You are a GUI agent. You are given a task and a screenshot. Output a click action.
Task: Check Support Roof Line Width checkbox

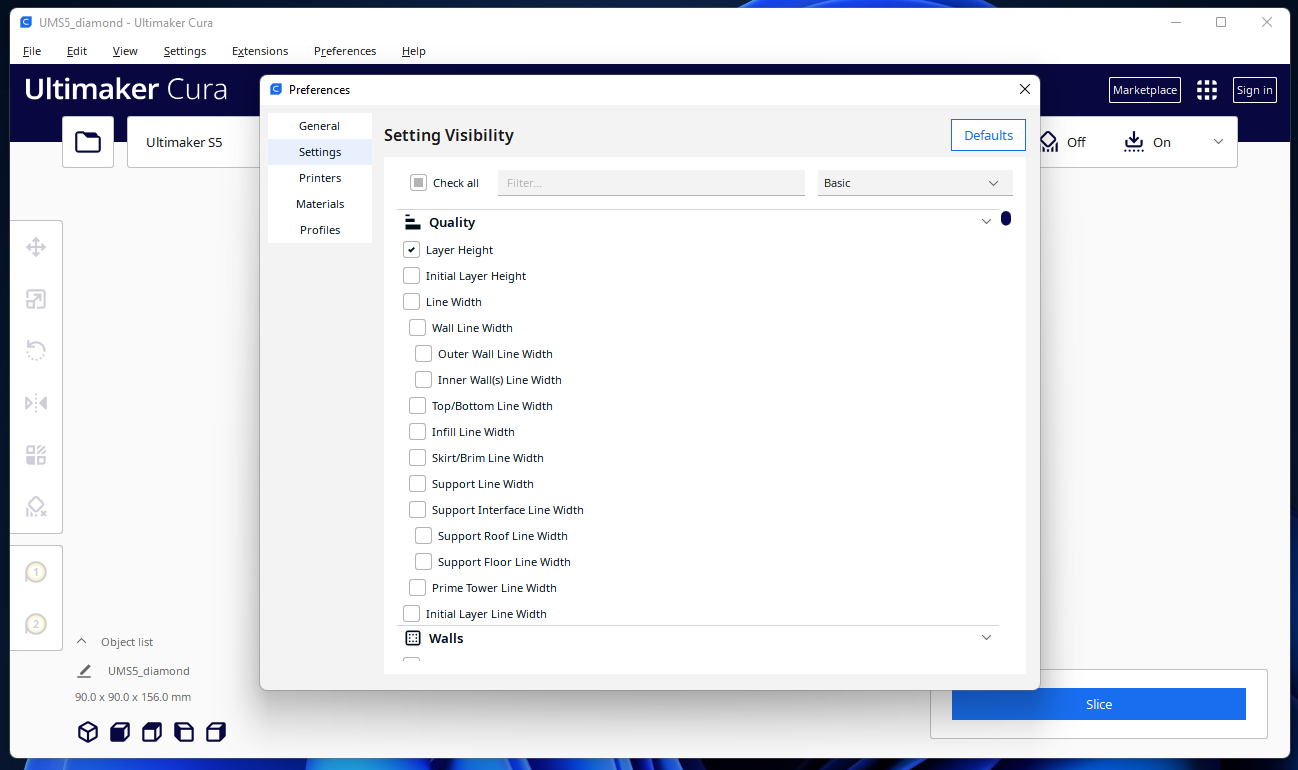click(x=423, y=536)
